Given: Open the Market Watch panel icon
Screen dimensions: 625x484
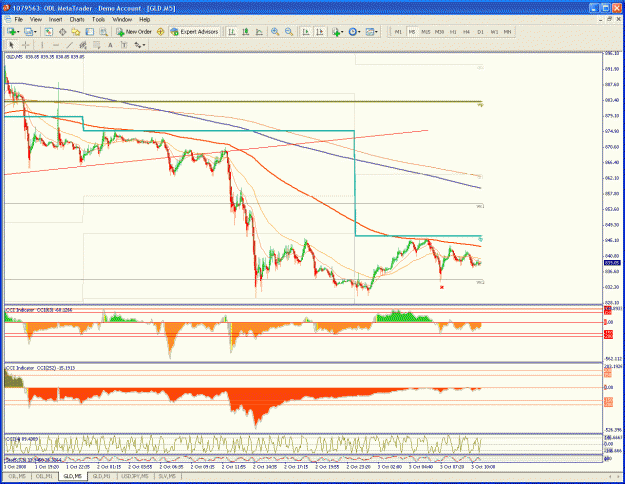Looking at the screenshot, I should click(x=49, y=31).
